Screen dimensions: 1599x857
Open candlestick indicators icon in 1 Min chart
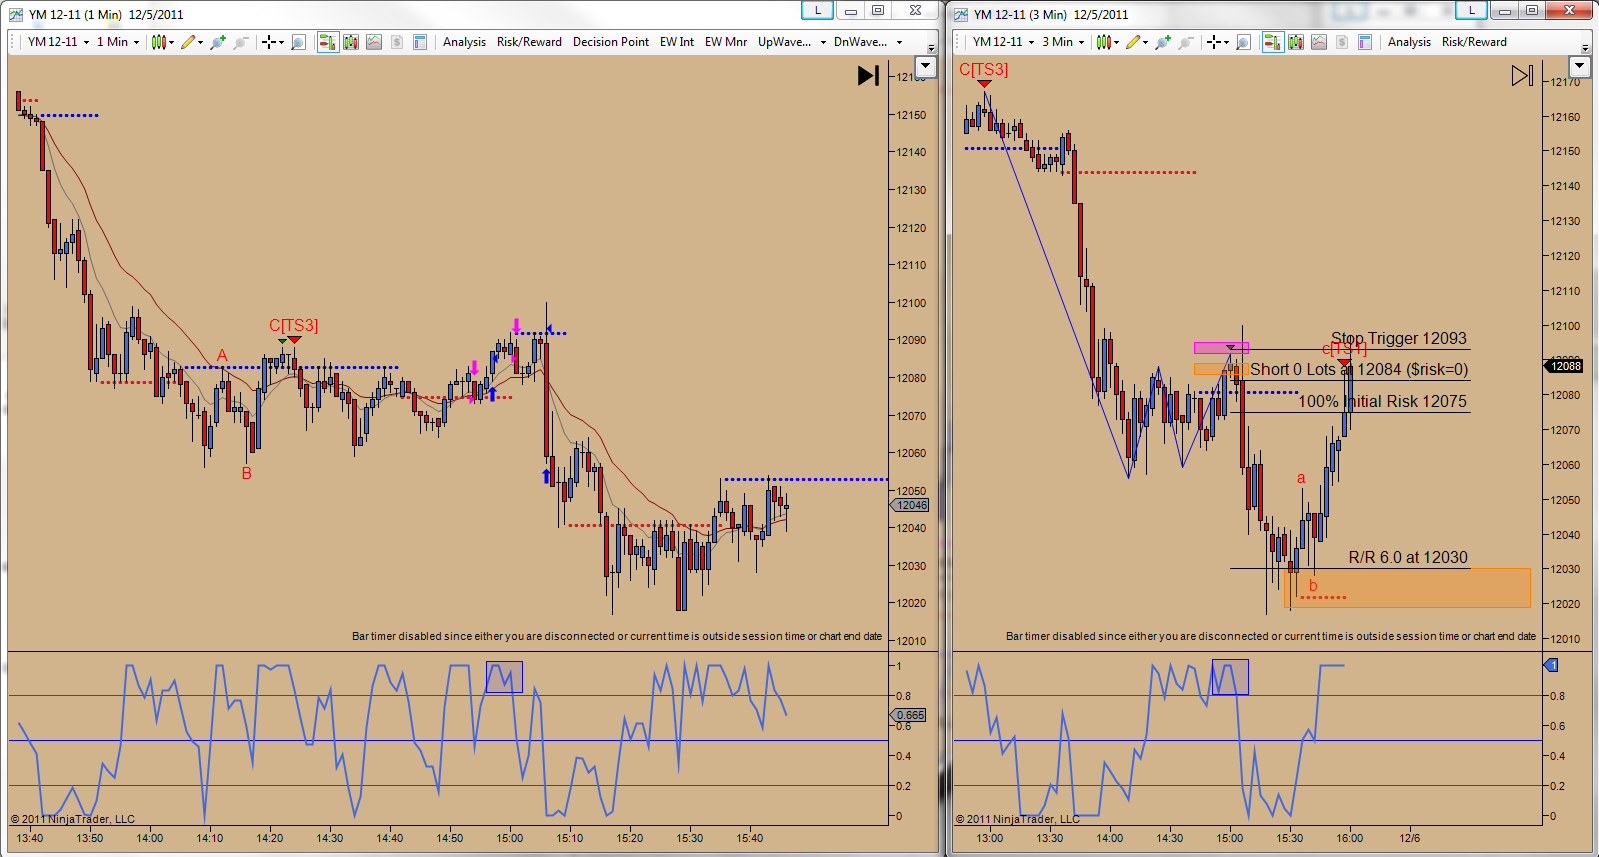click(x=351, y=42)
